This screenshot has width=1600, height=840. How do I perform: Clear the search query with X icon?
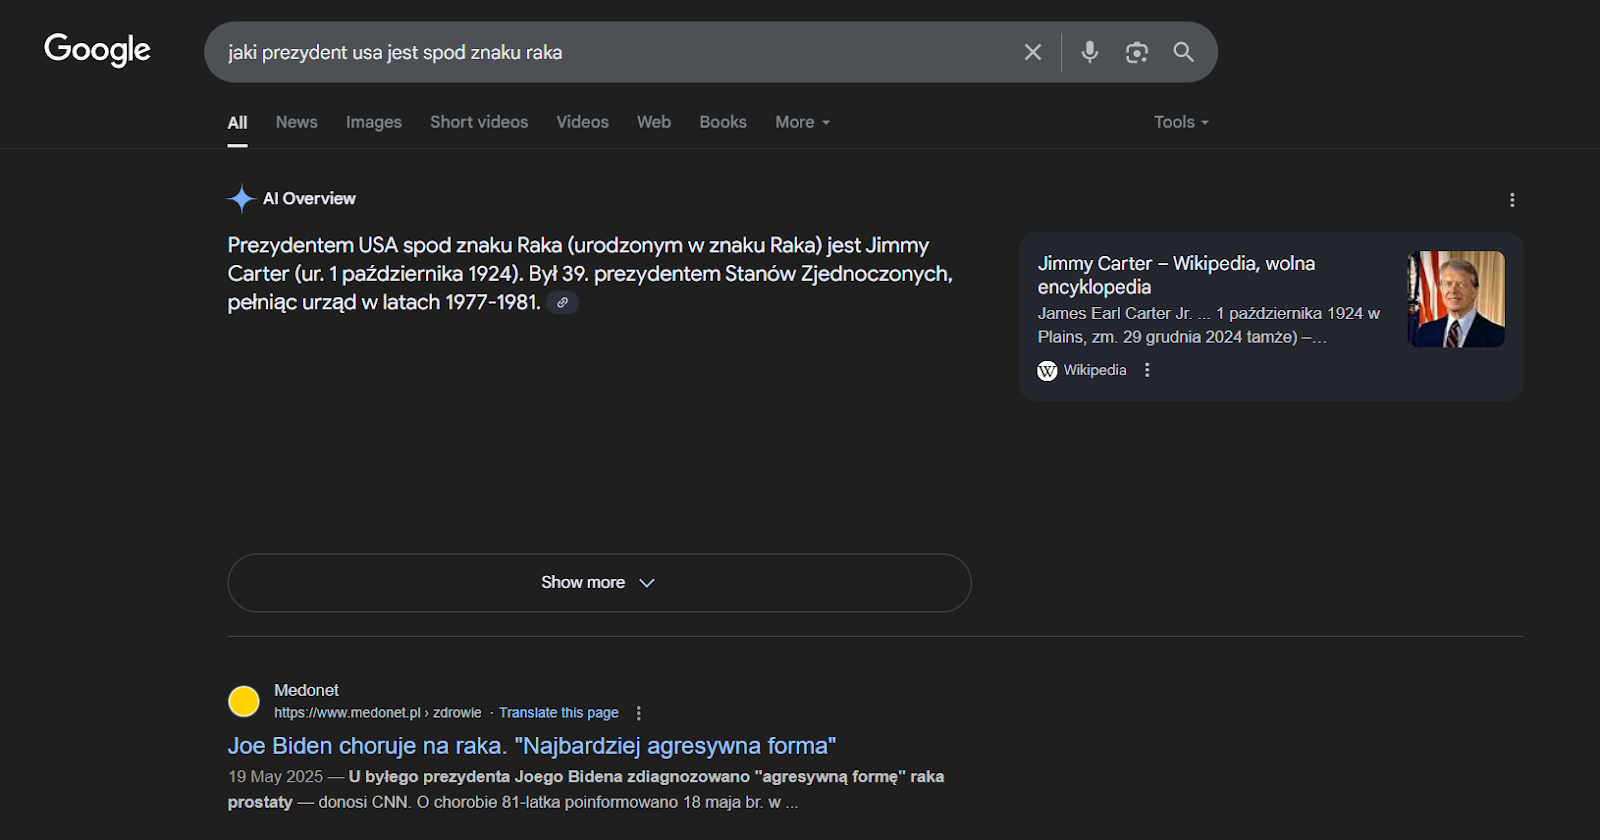point(1033,52)
